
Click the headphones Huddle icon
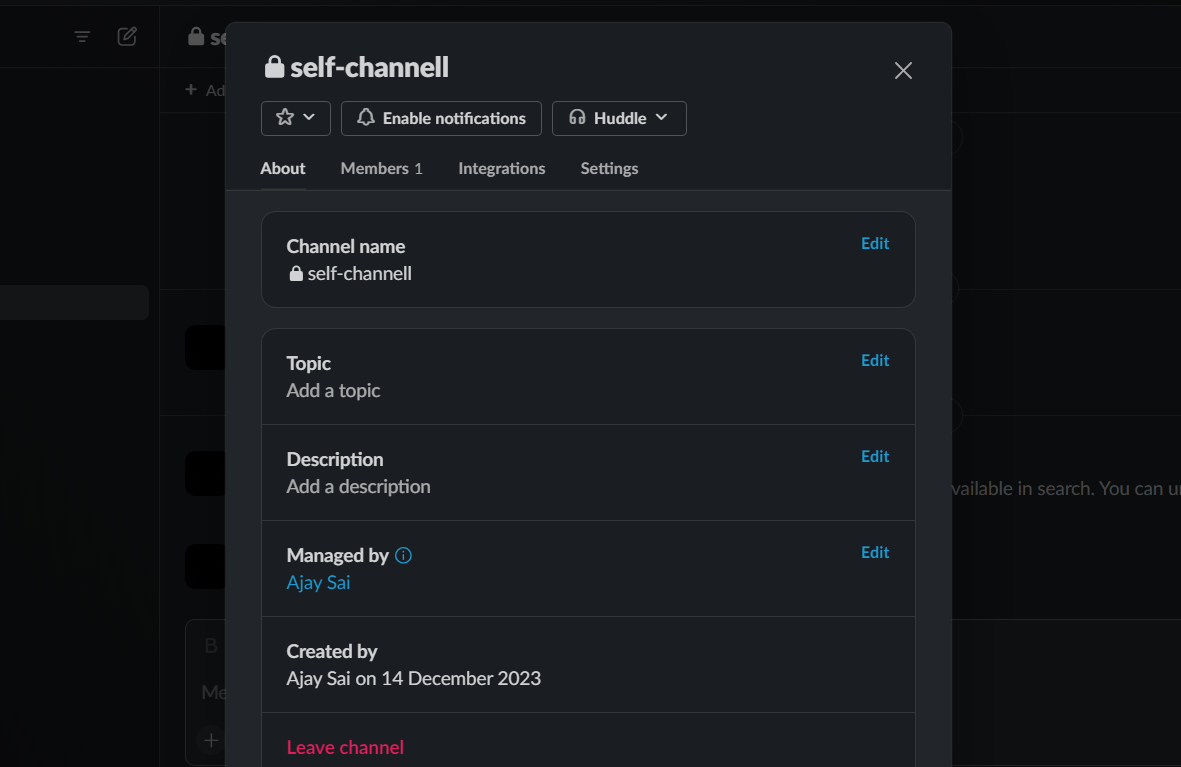click(x=577, y=118)
